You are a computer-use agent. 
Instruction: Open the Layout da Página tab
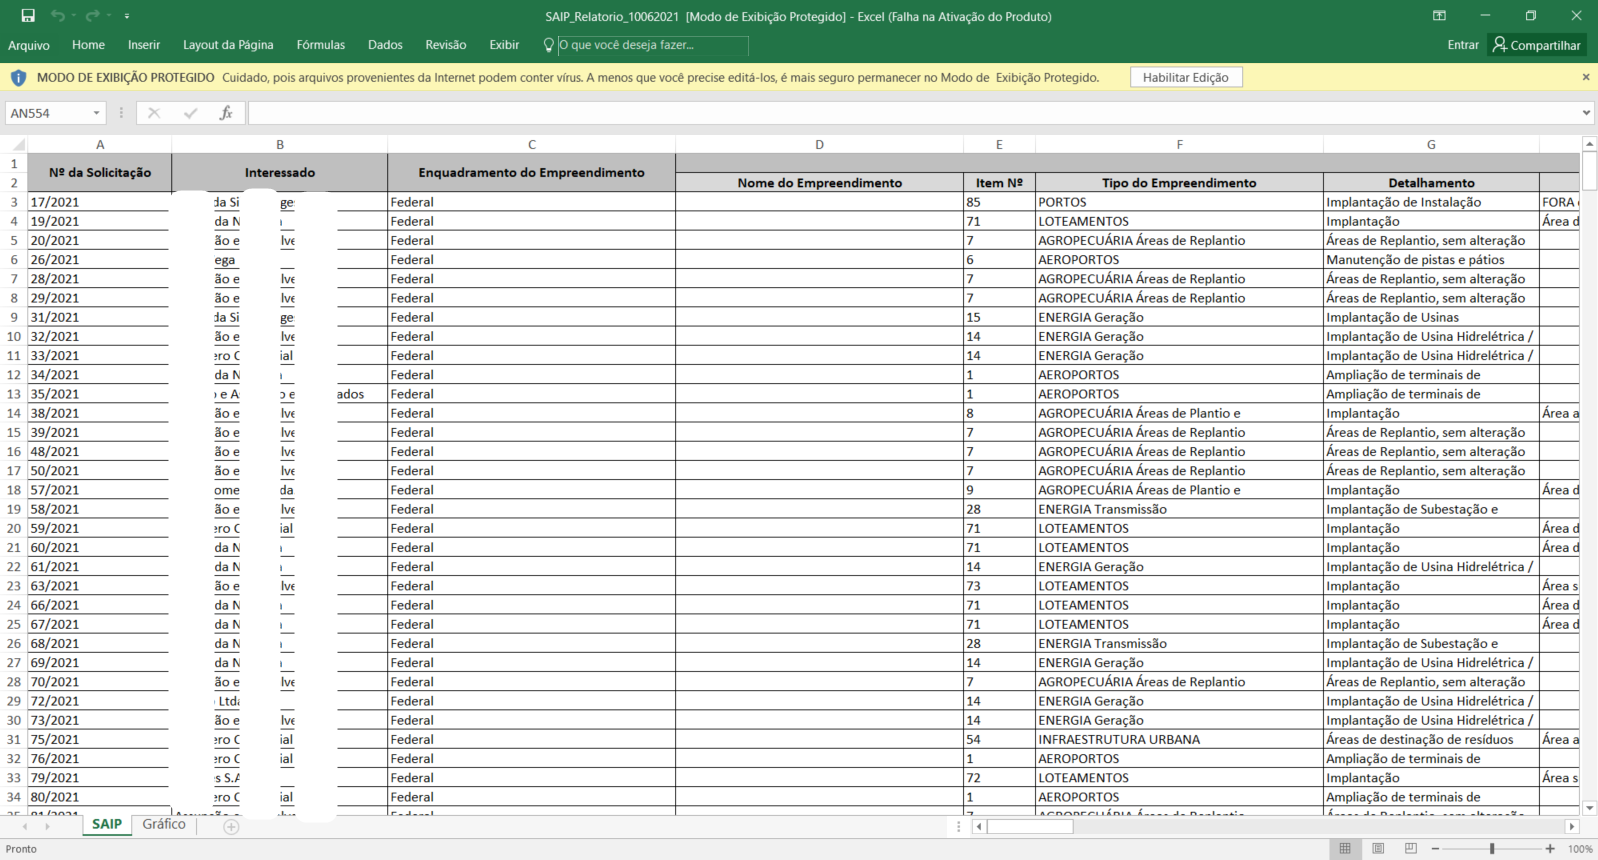click(228, 45)
